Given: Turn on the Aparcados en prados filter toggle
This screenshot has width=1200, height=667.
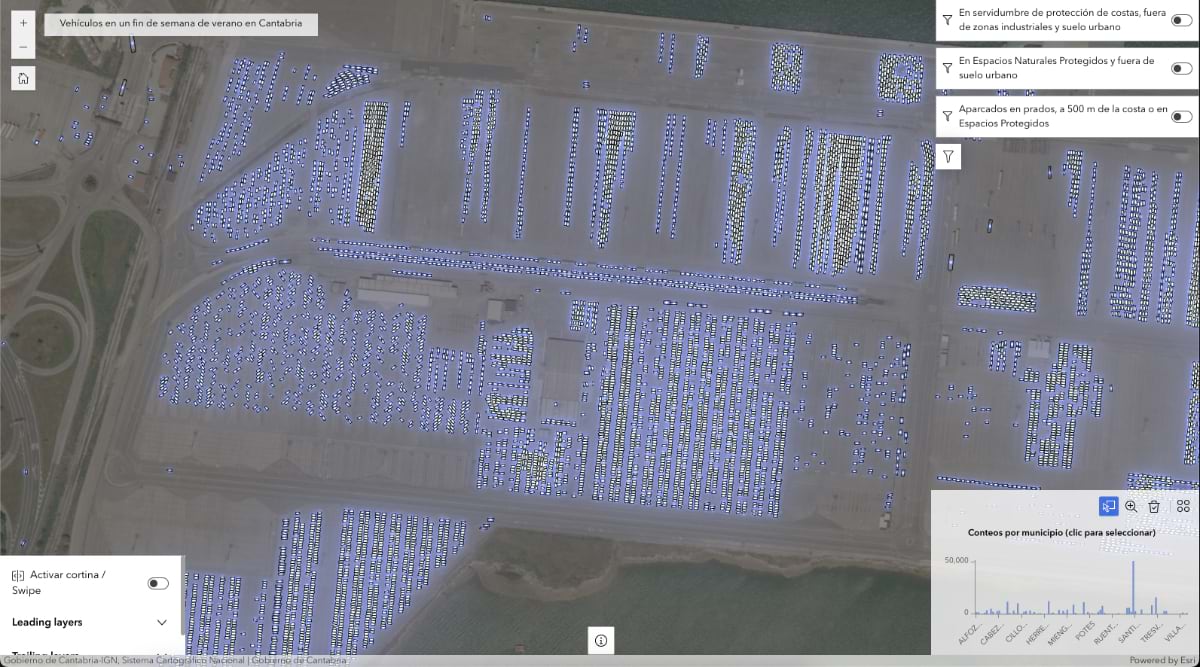Looking at the screenshot, I should (1181, 116).
